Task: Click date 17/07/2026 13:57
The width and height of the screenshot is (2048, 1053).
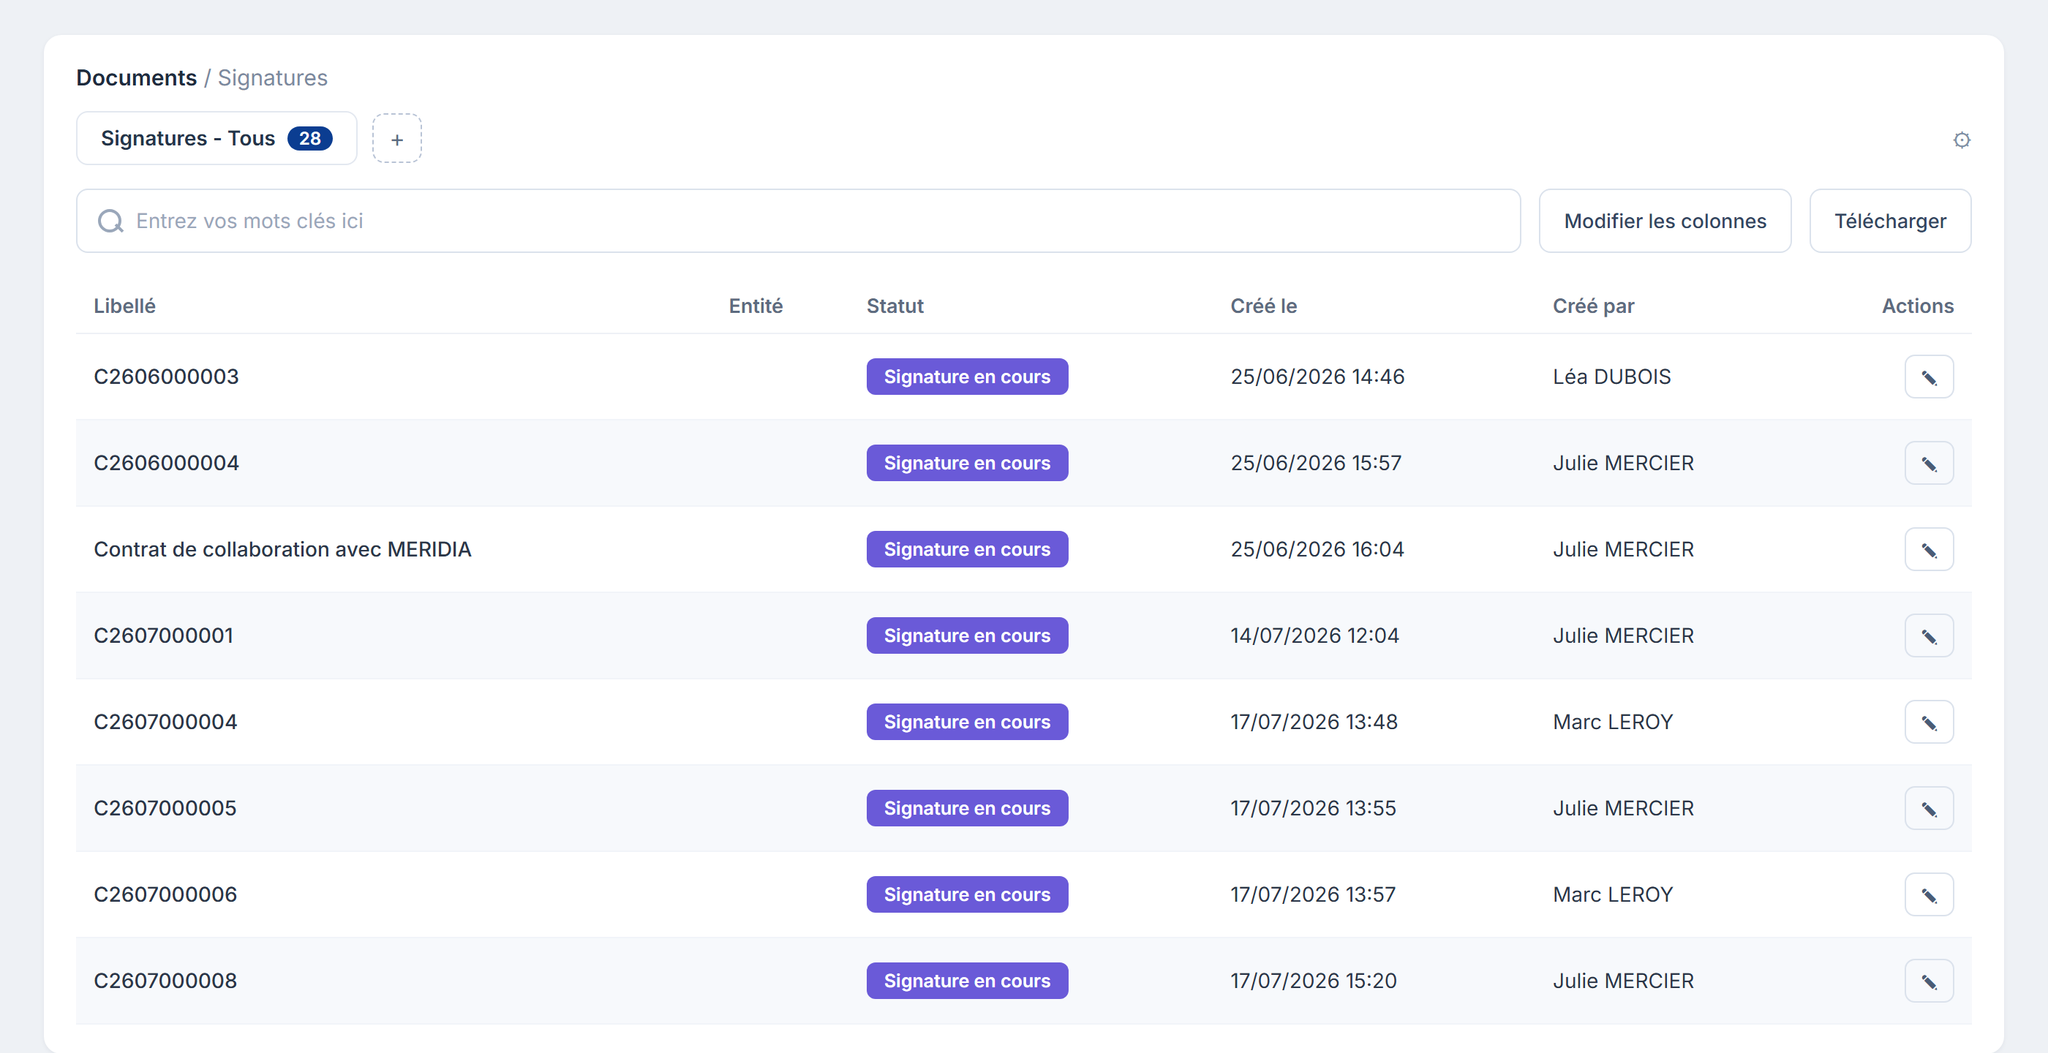Action: point(1313,894)
